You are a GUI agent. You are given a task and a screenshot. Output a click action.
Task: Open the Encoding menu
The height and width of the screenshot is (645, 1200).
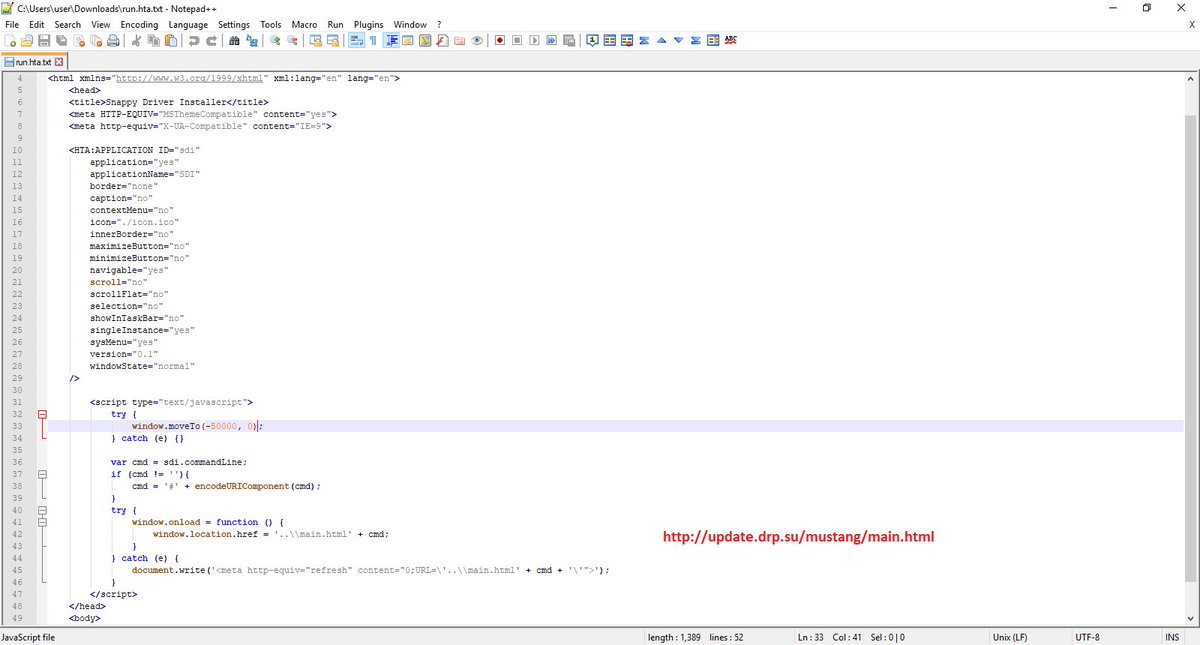pyautogui.click(x=139, y=24)
